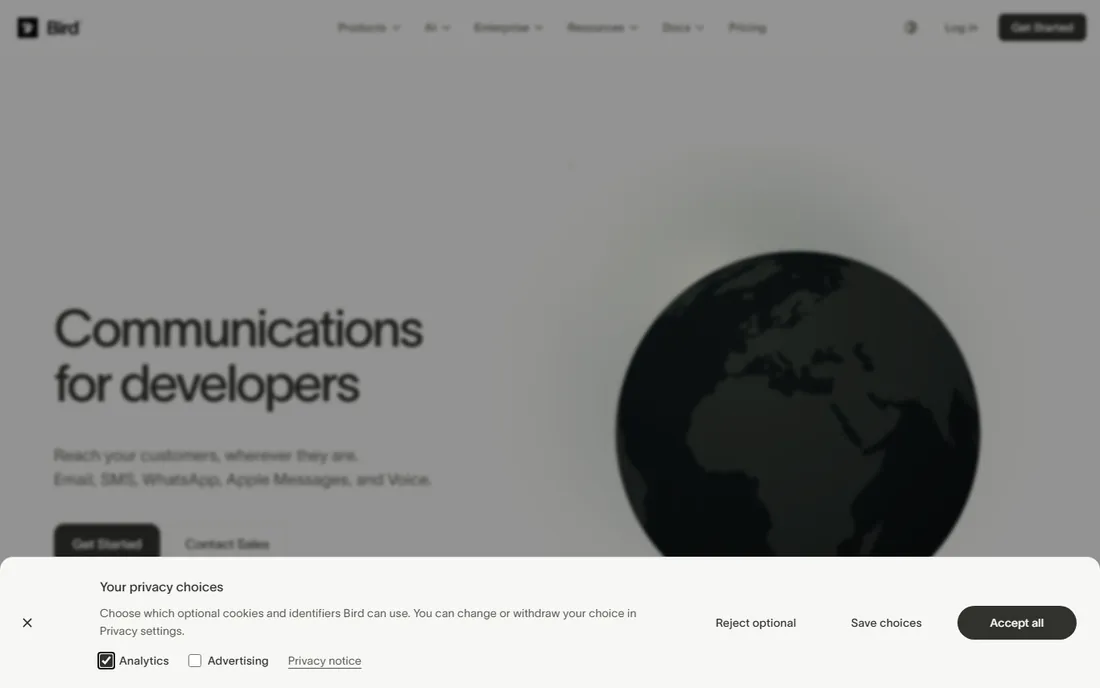Open the Privacy notice link
The image size is (1100, 688).
point(324,661)
